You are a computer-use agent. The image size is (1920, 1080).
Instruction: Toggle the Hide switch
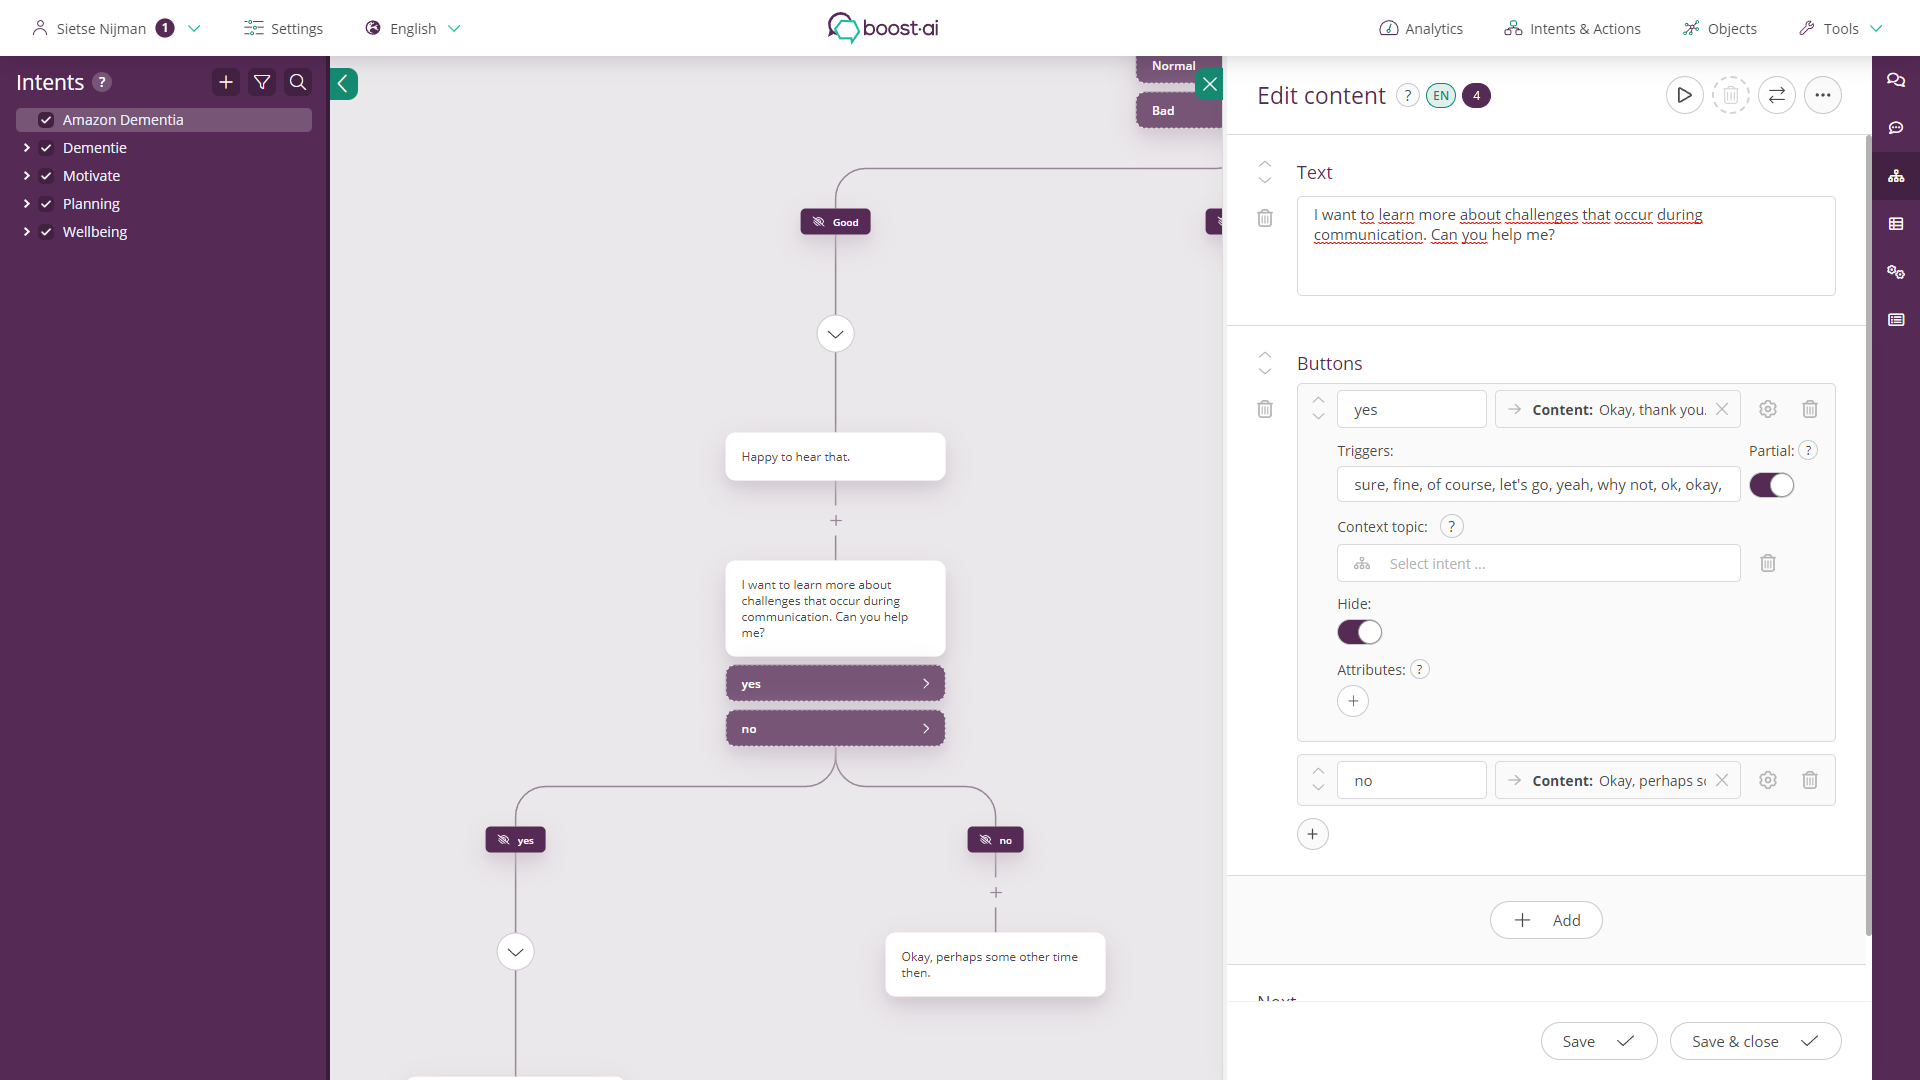coord(1359,632)
